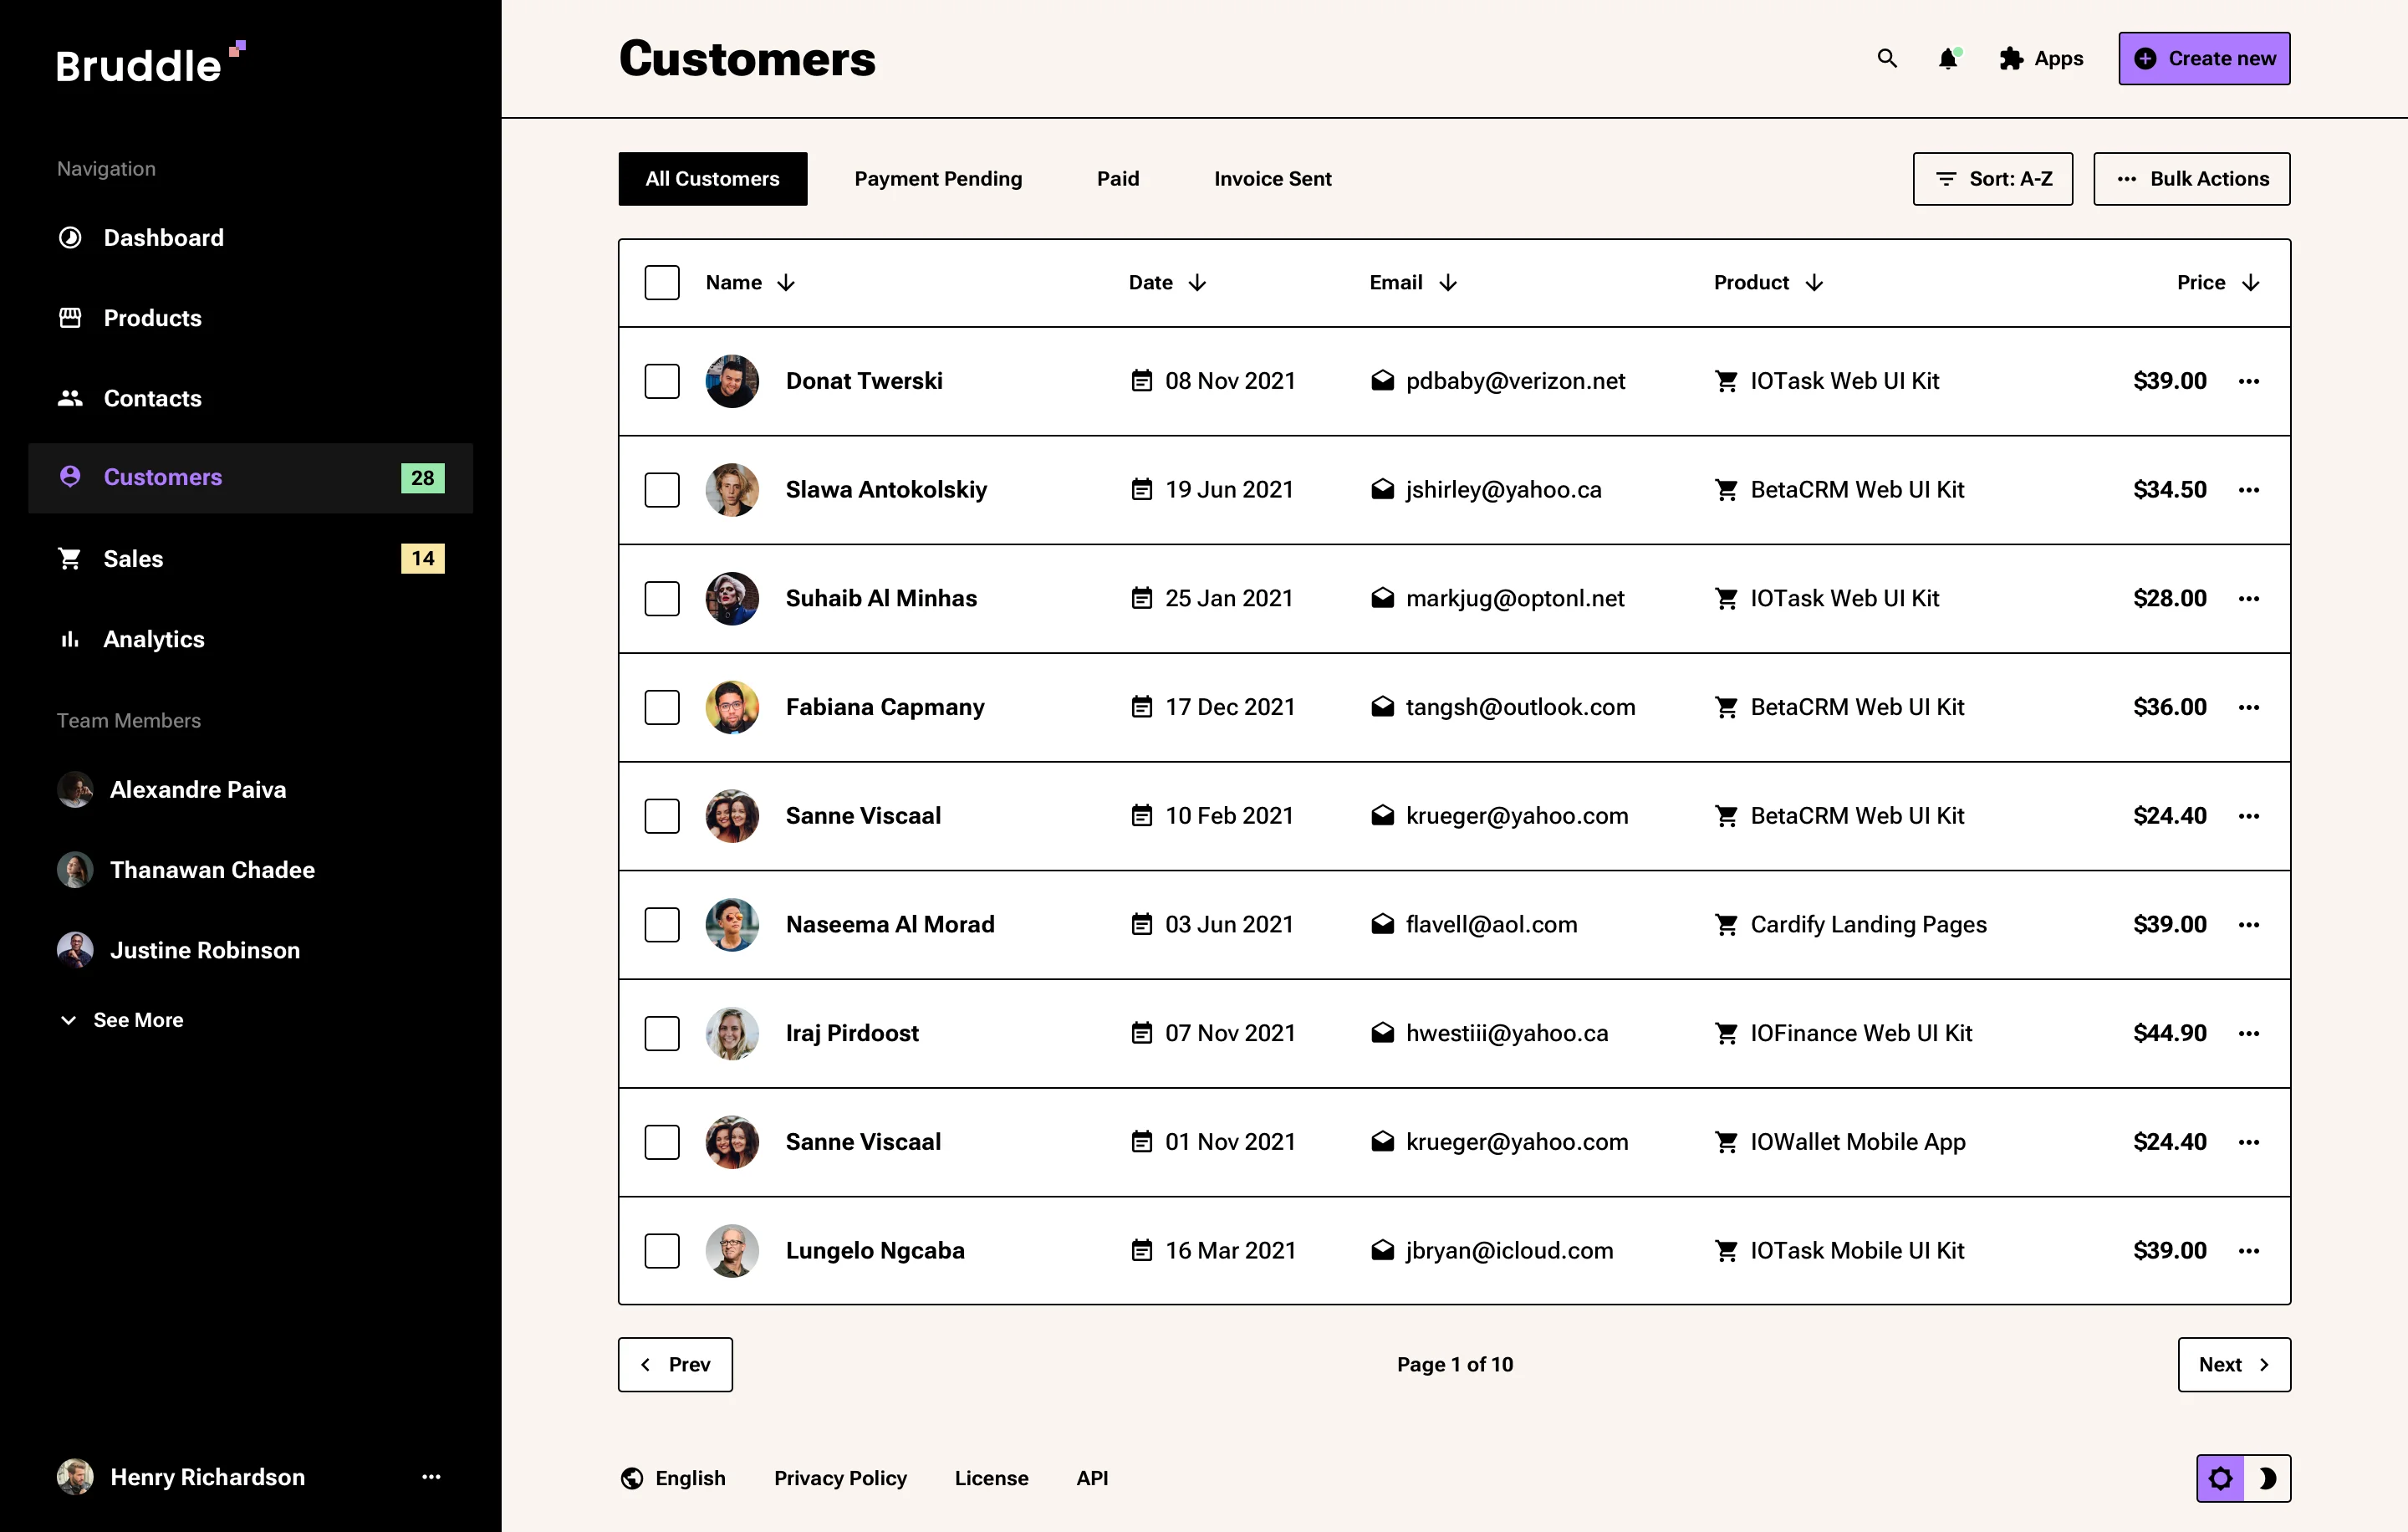Screen dimensions: 2408x1532
Task: Select the checkbox for Fabiana Capmany
Action: pyautogui.click(x=662, y=707)
